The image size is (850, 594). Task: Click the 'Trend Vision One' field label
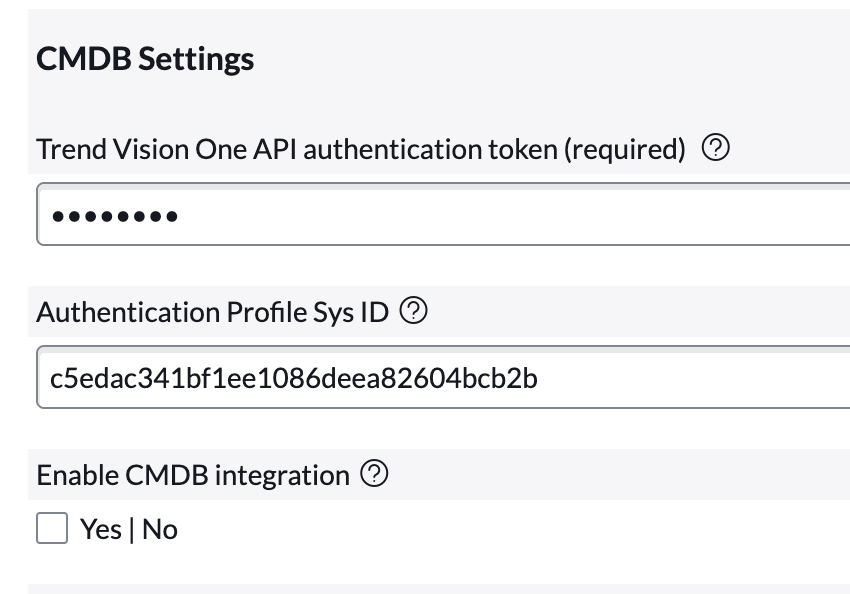pyautogui.click(x=360, y=148)
